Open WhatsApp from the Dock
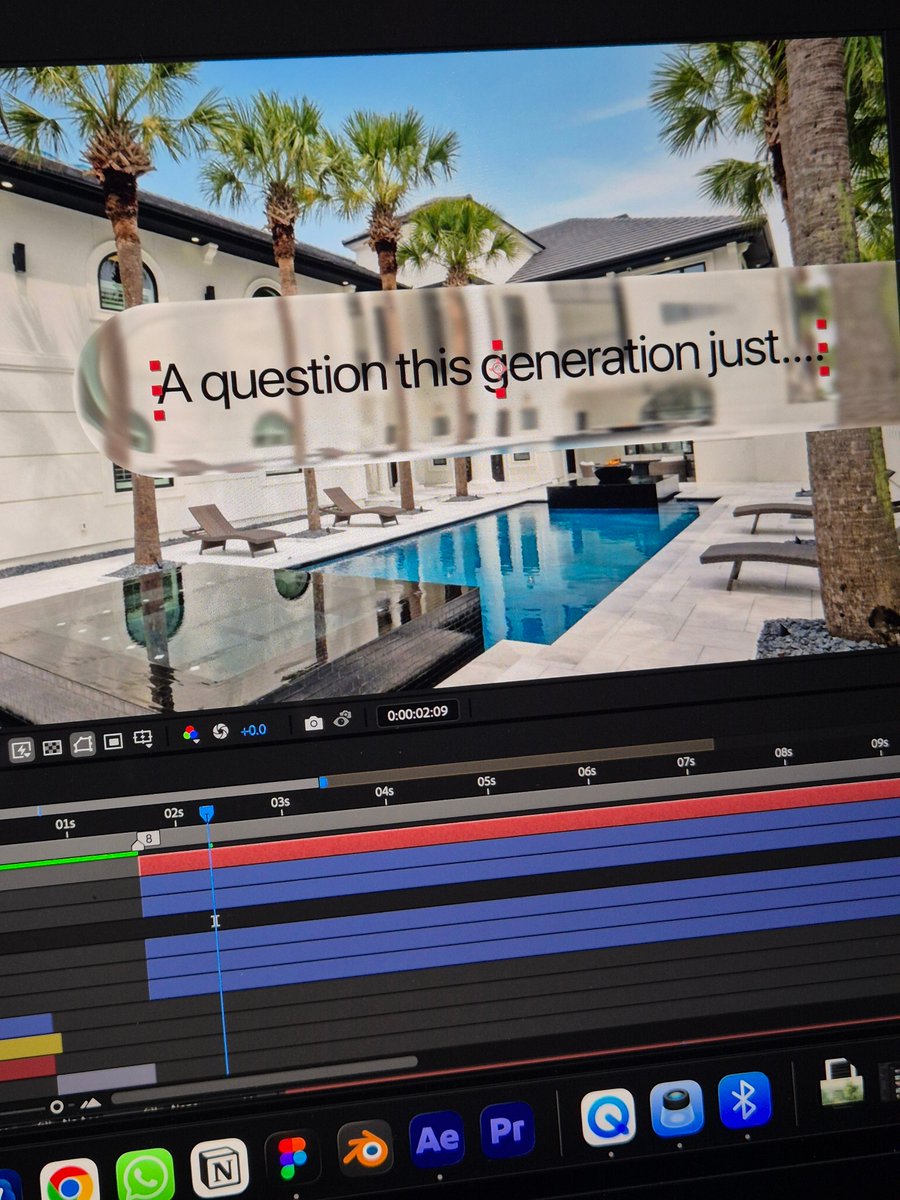Viewport: 900px width, 1200px height. (145, 1175)
